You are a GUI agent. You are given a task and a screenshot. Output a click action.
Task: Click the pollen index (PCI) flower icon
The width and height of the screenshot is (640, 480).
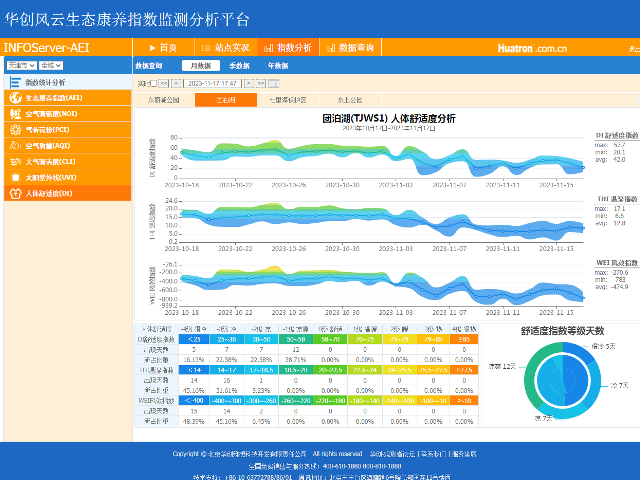[15, 130]
